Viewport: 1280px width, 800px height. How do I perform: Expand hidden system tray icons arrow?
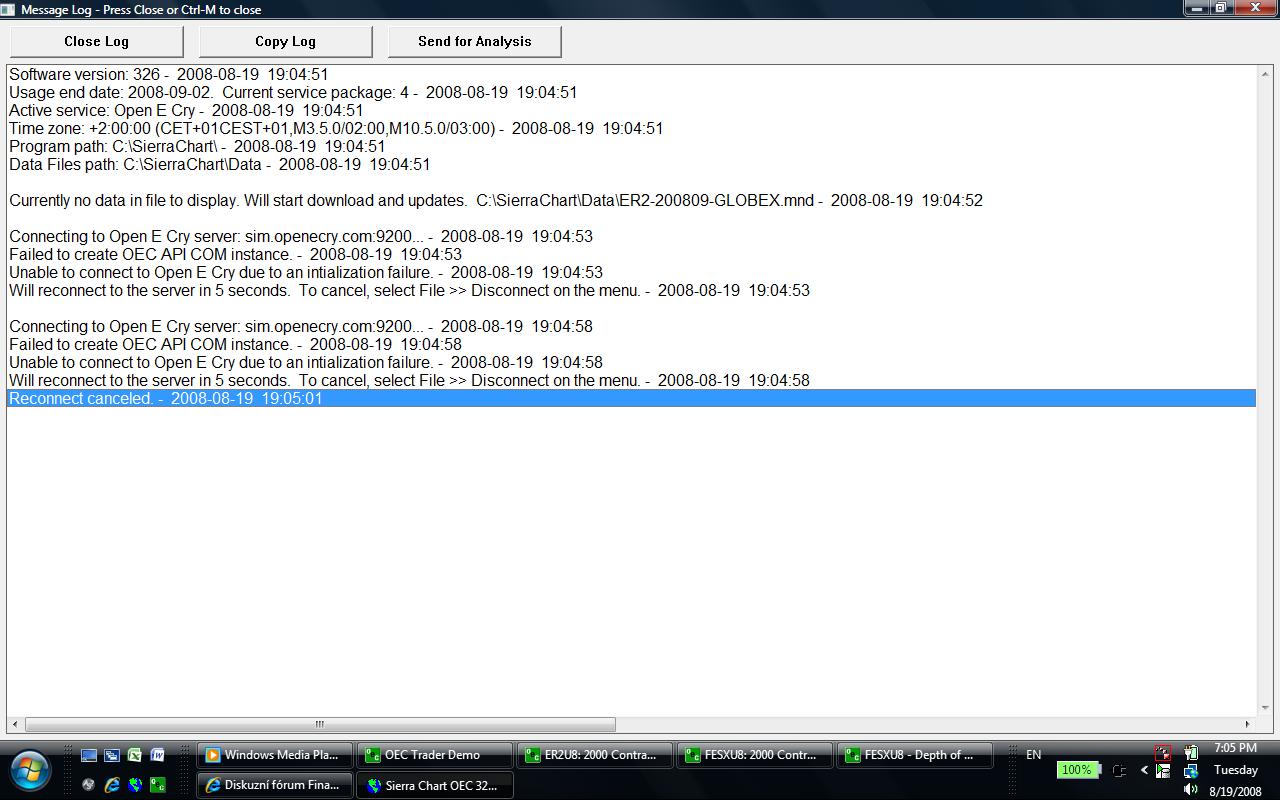click(x=1144, y=770)
